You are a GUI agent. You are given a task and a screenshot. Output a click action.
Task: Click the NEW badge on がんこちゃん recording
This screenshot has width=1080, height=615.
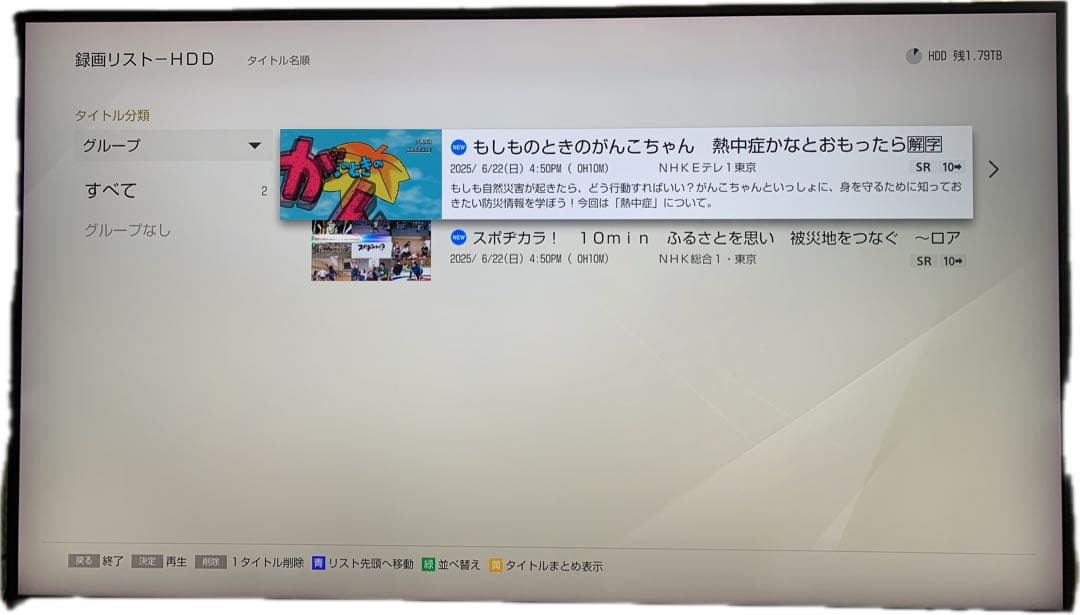(x=457, y=145)
